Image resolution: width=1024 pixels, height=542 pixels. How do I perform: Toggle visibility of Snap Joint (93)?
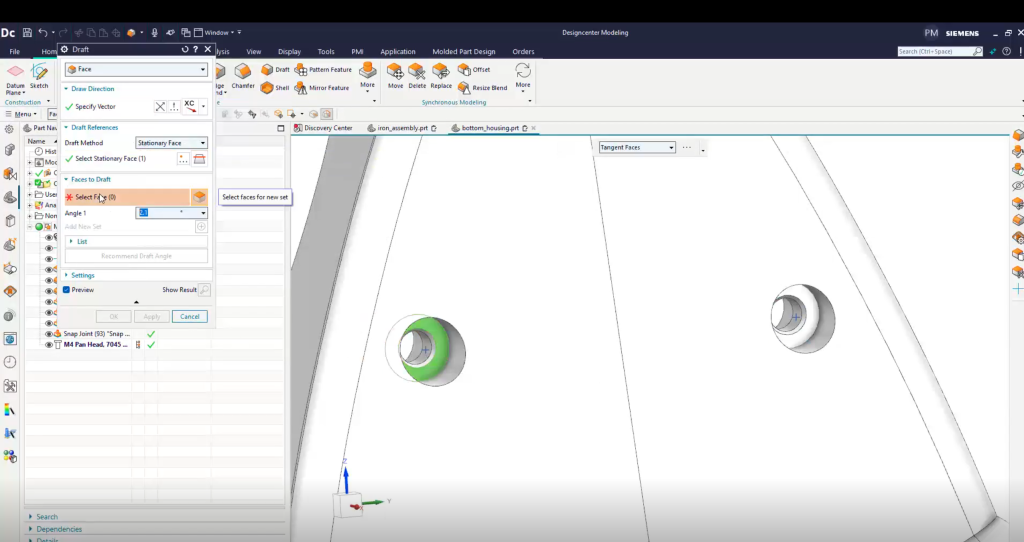48,334
